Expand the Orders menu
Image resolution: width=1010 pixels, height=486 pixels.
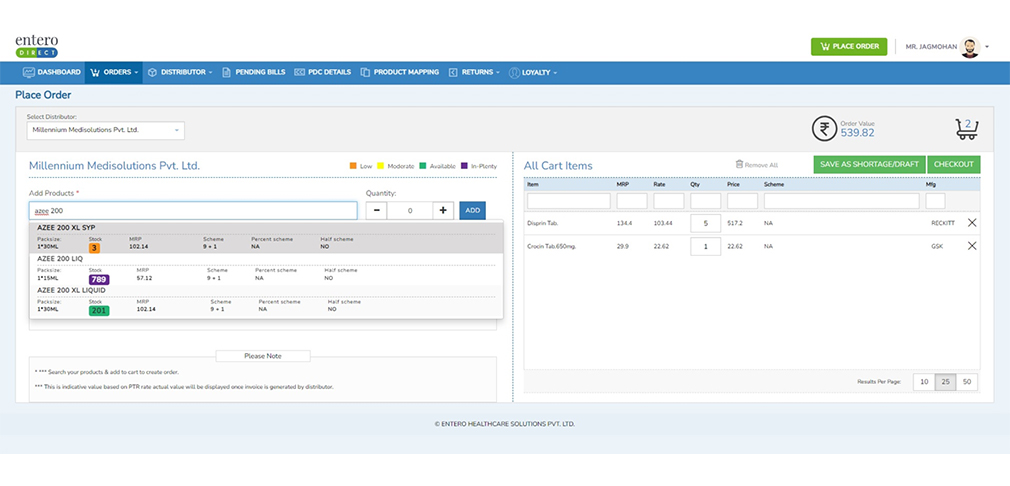pyautogui.click(x=113, y=72)
